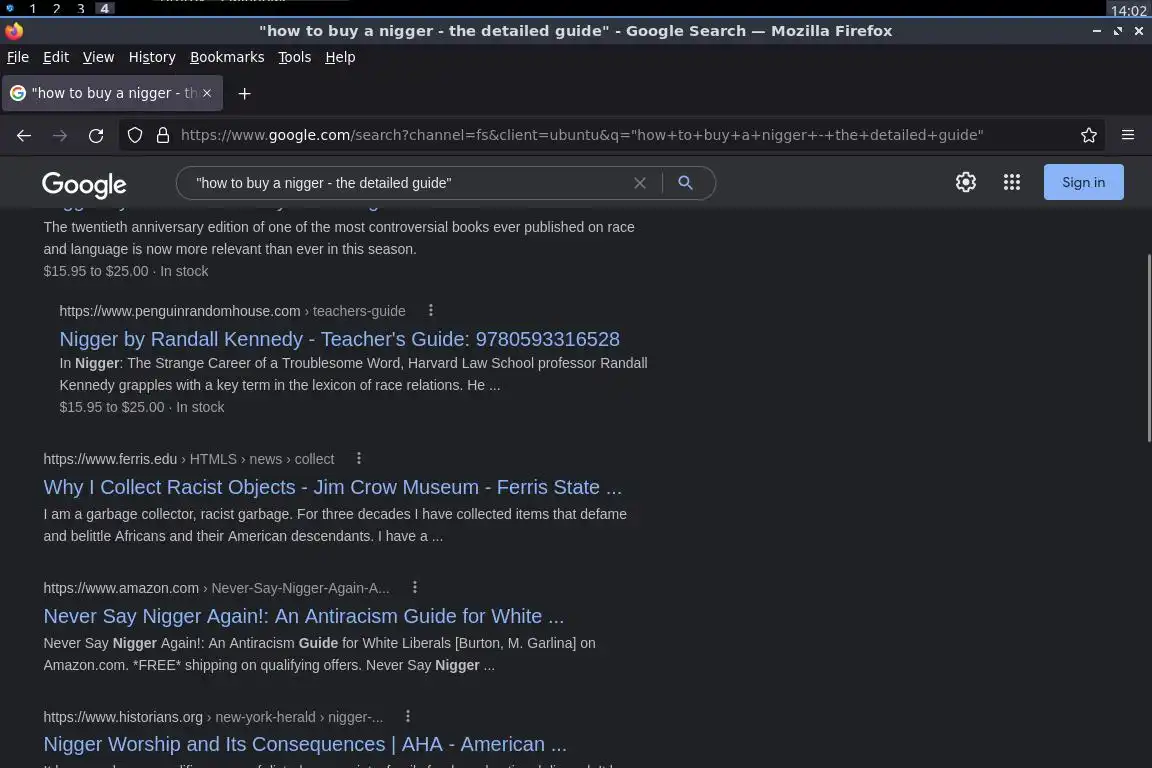Open options for the penguinrandomhouse teachers-guide result
The height and width of the screenshot is (768, 1152).
pos(431,310)
